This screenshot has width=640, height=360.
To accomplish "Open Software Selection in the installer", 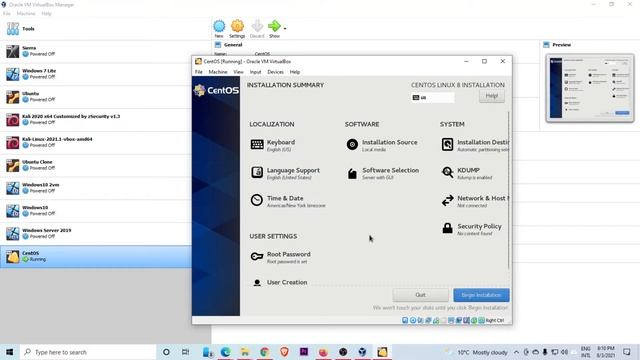I will pyautogui.click(x=382, y=173).
